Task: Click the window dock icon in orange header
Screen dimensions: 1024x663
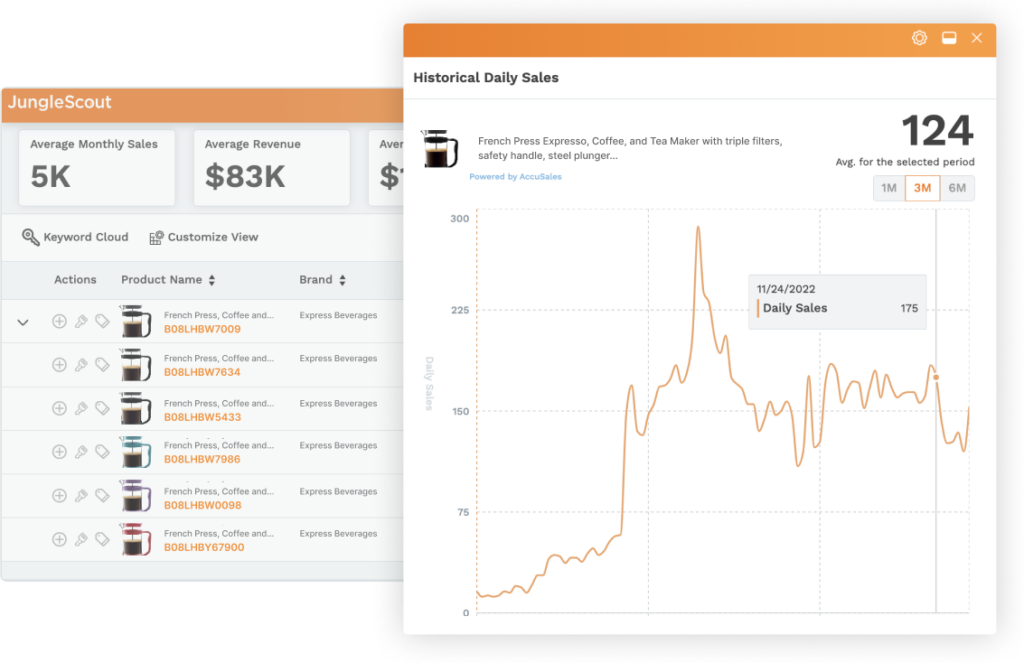Action: pyautogui.click(x=949, y=38)
